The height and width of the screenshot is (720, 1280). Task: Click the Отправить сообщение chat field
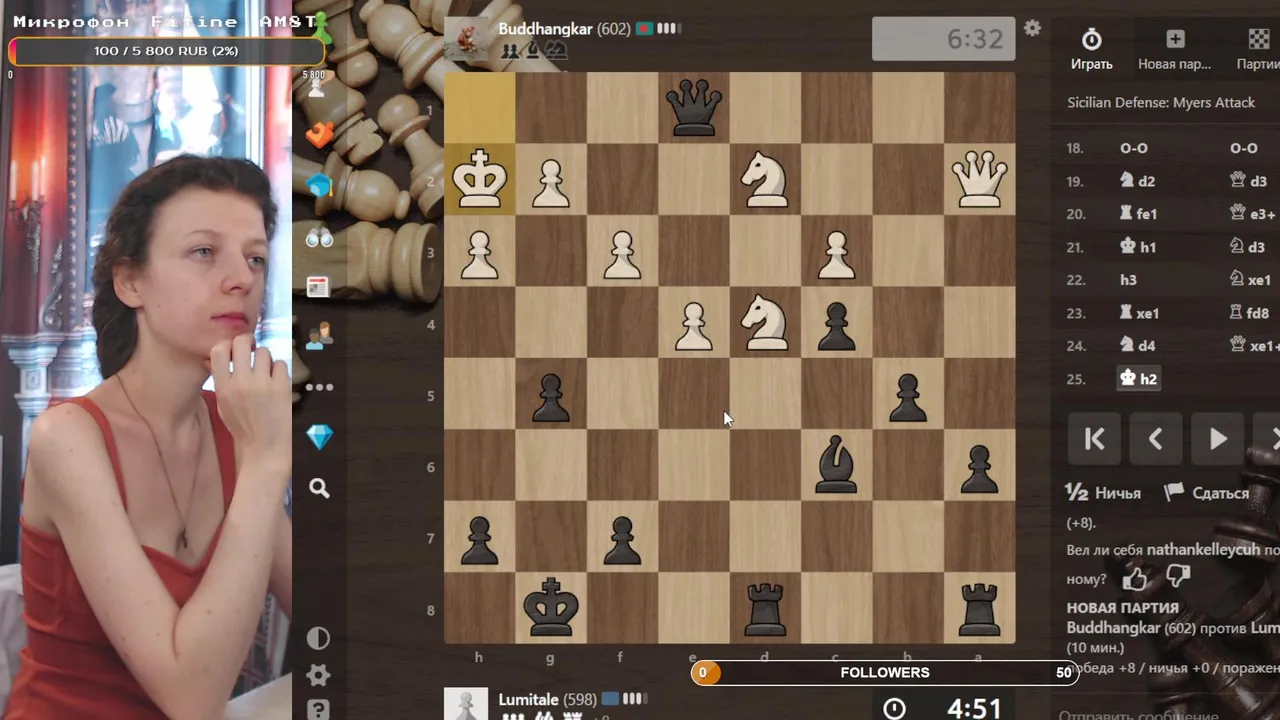1138,715
